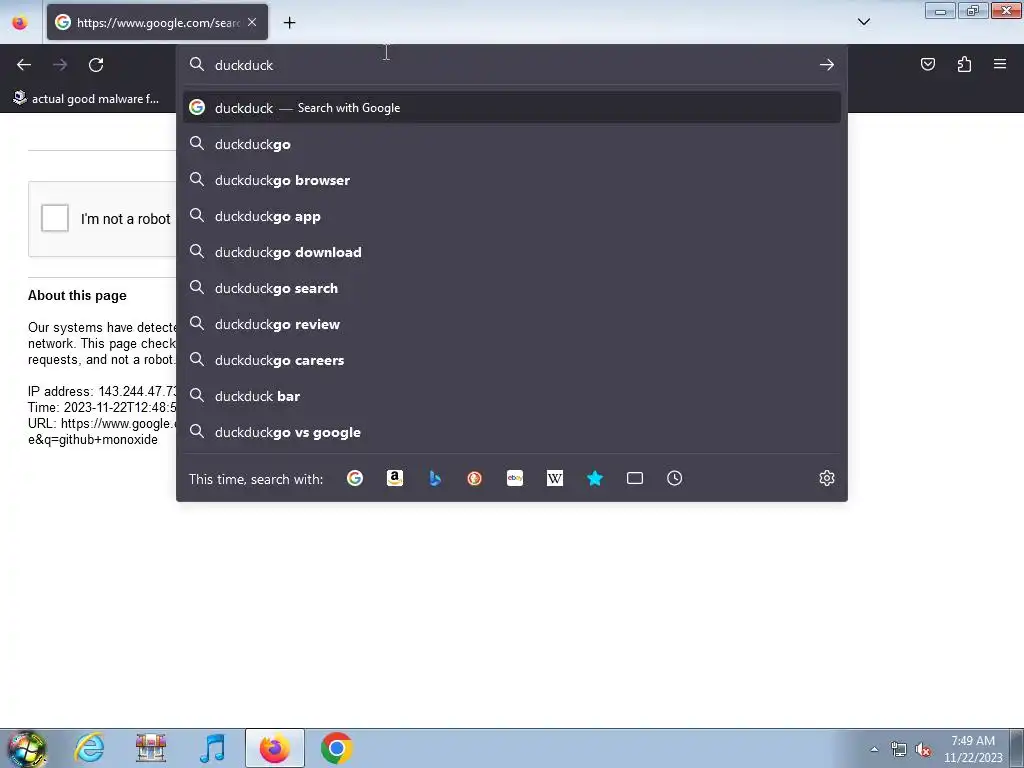Open a new tab

289,23
